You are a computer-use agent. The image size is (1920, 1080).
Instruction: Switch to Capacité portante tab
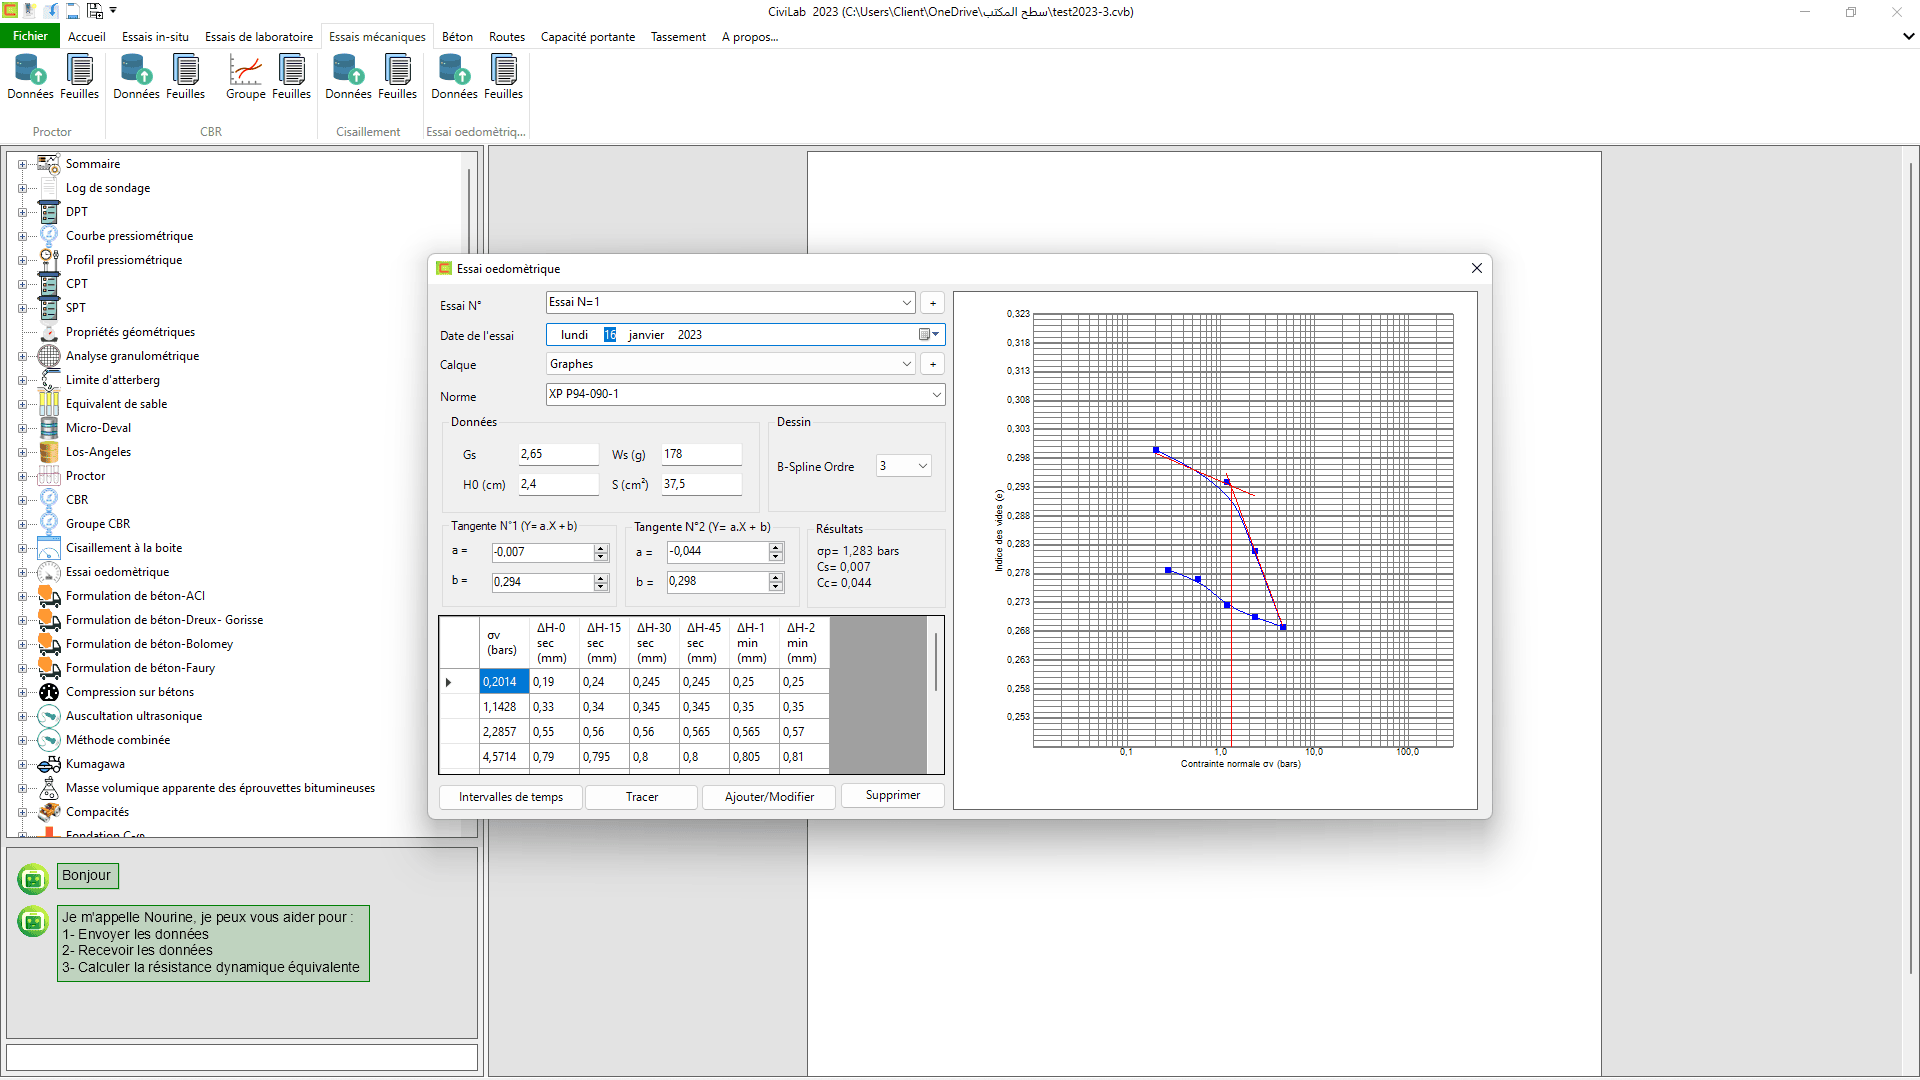(588, 37)
